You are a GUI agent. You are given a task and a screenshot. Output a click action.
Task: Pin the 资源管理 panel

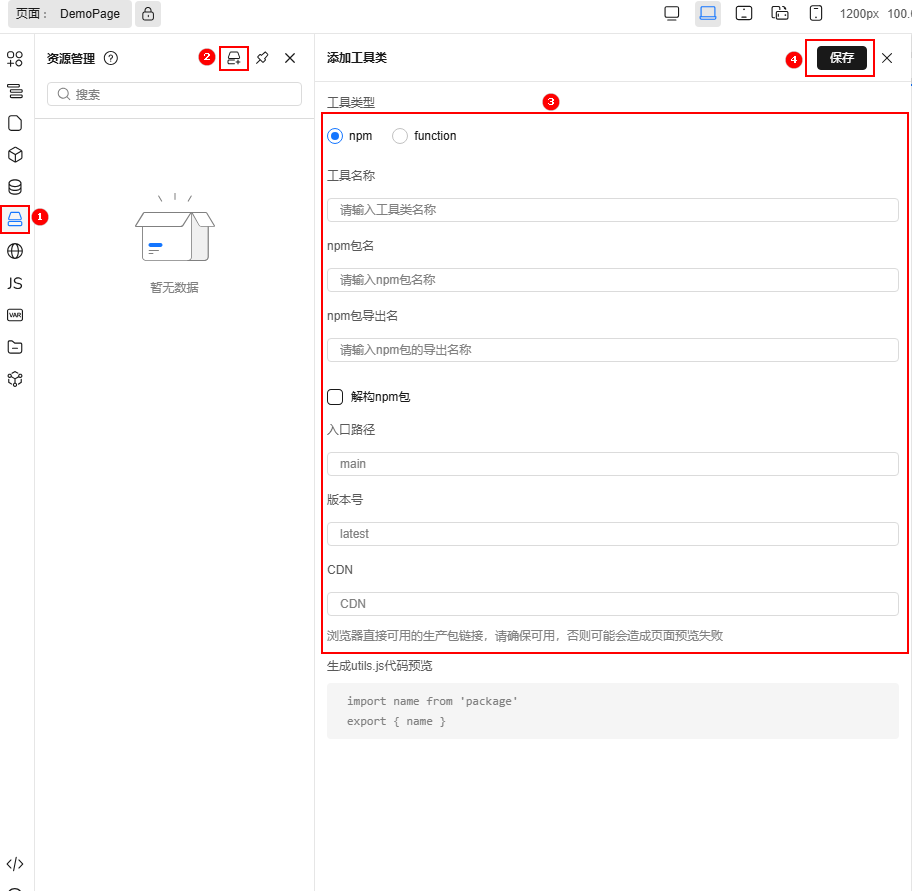tap(262, 58)
